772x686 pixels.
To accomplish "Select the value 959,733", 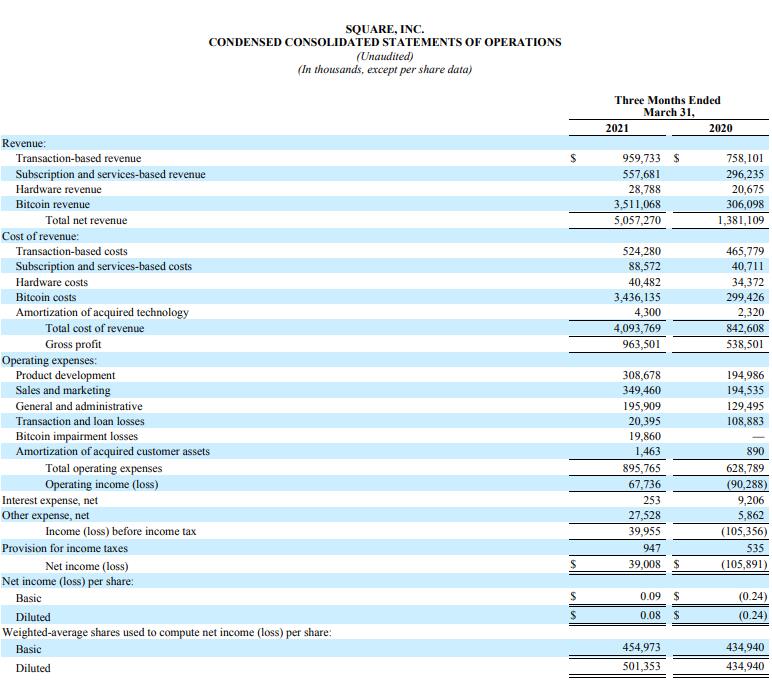I will click(642, 158).
